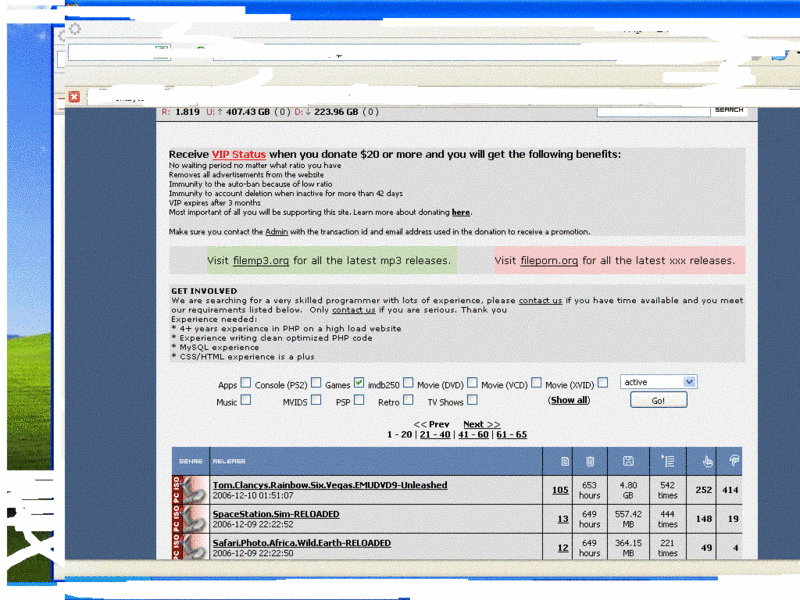Click the first 'contact us' link
The image size is (800, 600).
click(540, 301)
